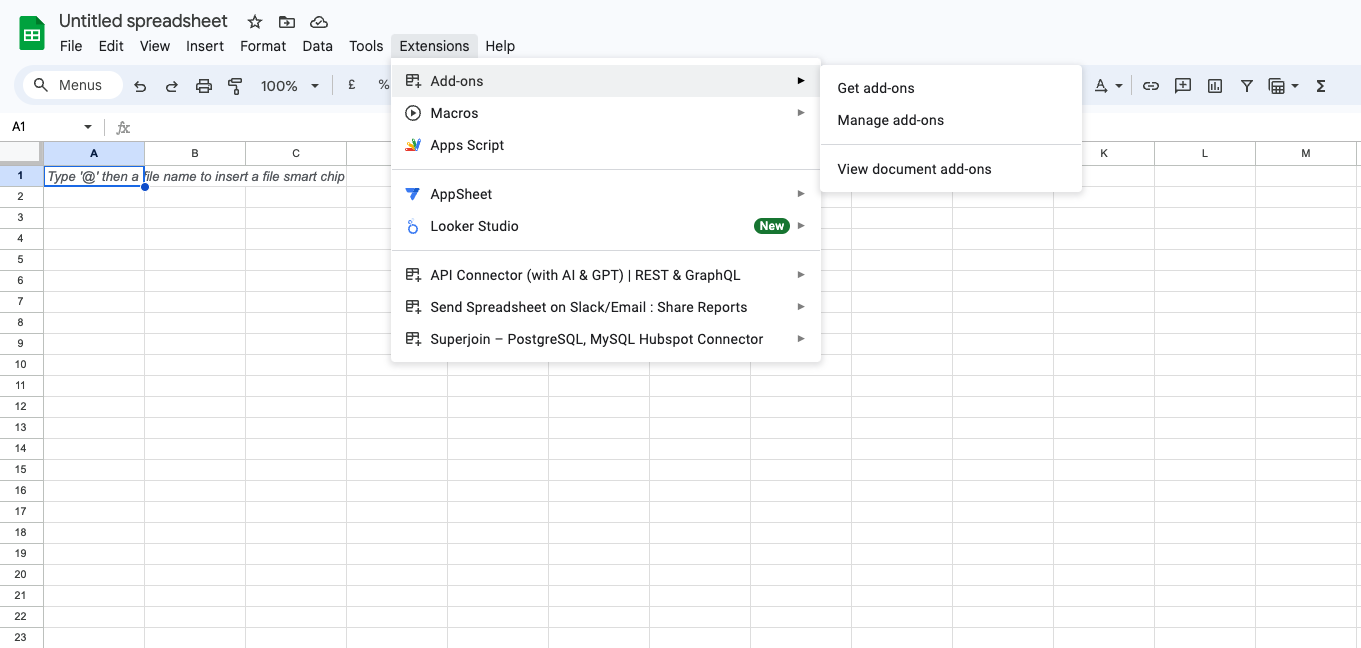The image size is (1361, 648).
Task: Select row 1 header
Action: (21, 175)
